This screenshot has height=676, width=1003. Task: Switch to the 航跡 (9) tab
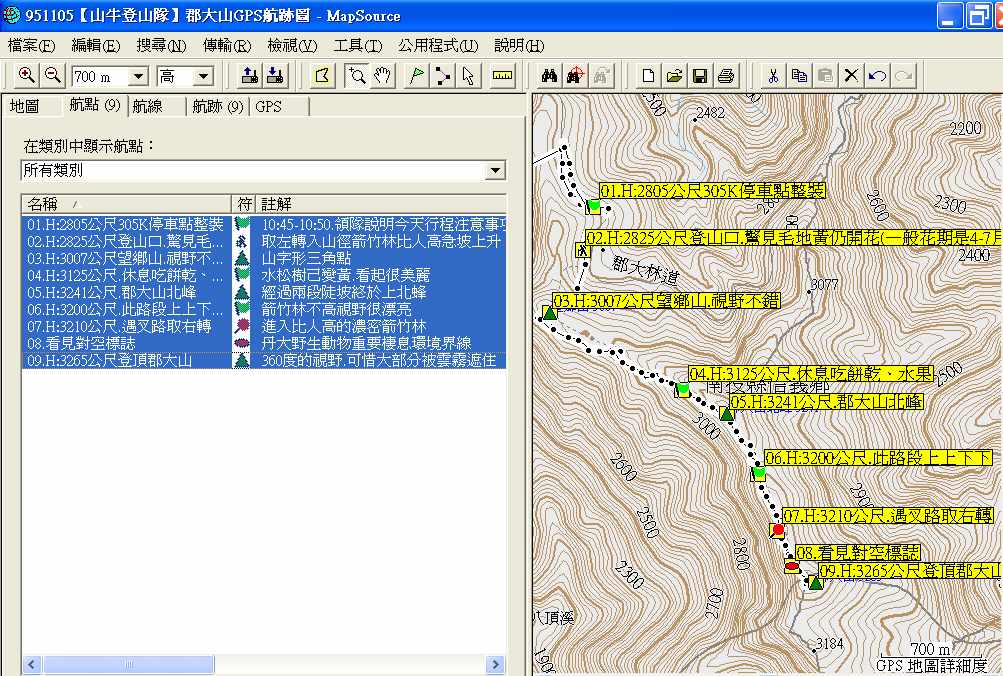click(217, 106)
